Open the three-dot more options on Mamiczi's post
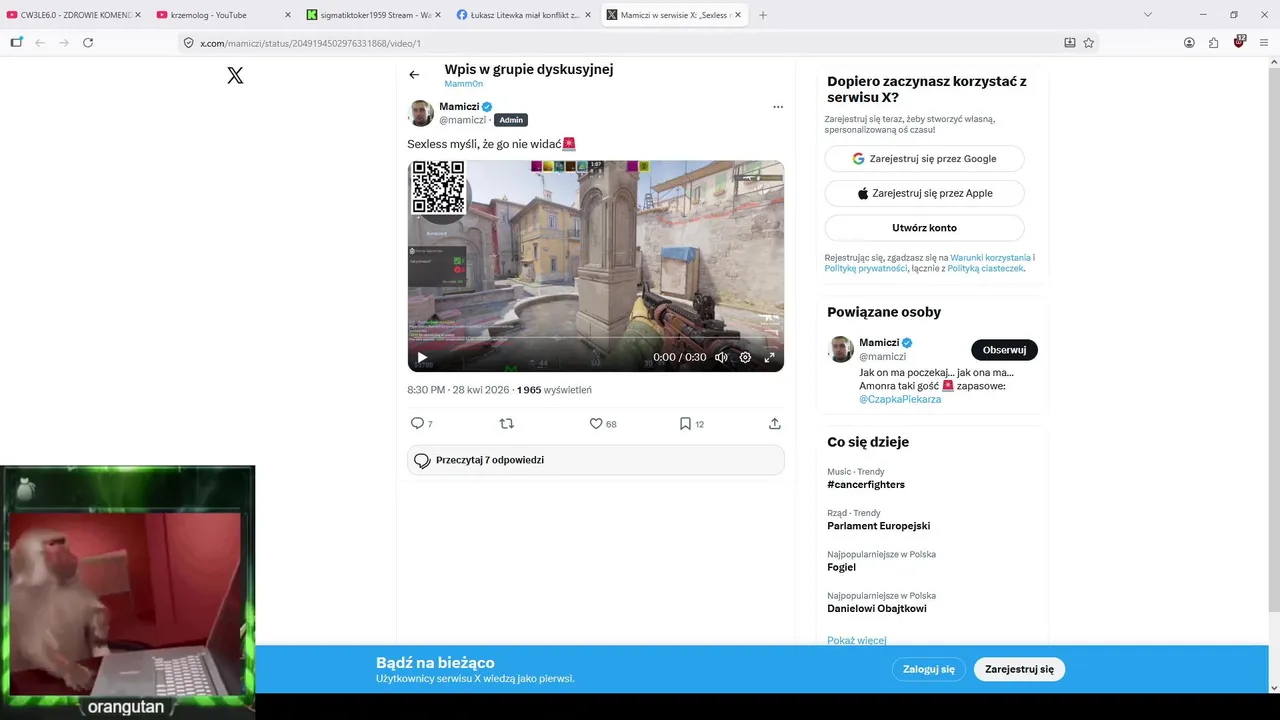 pyautogui.click(x=778, y=107)
